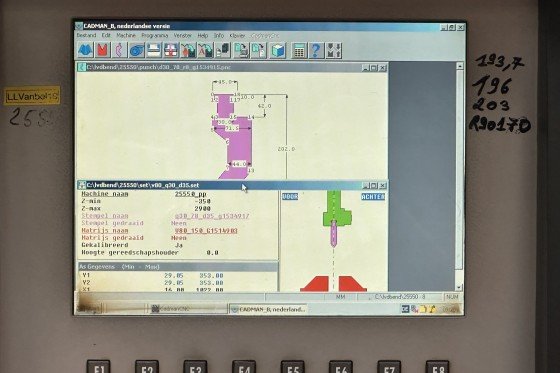Click the Stempel naam link
The width and height of the screenshot is (560, 373).
point(105,216)
